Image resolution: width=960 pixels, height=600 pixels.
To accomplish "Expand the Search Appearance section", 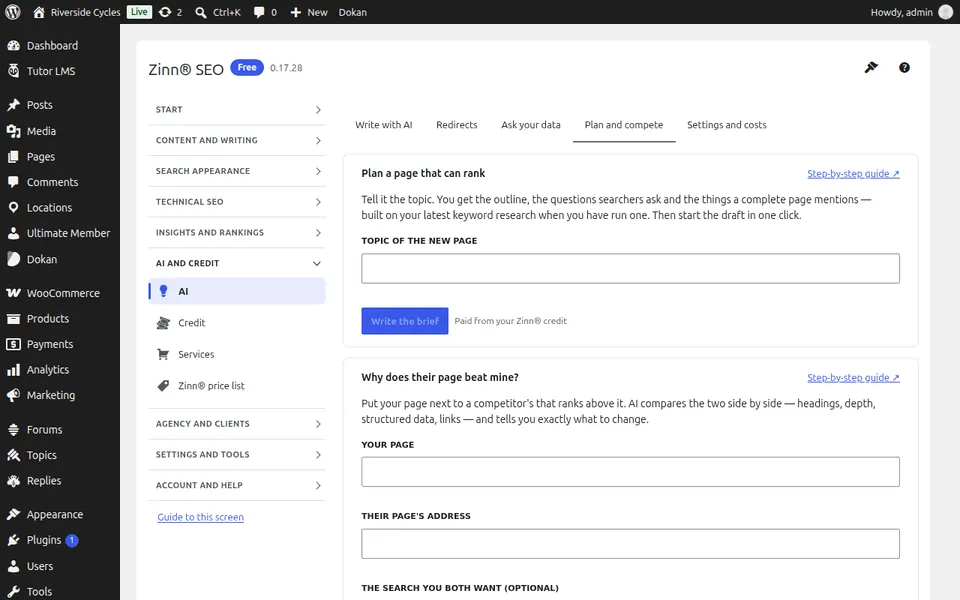I will point(237,171).
